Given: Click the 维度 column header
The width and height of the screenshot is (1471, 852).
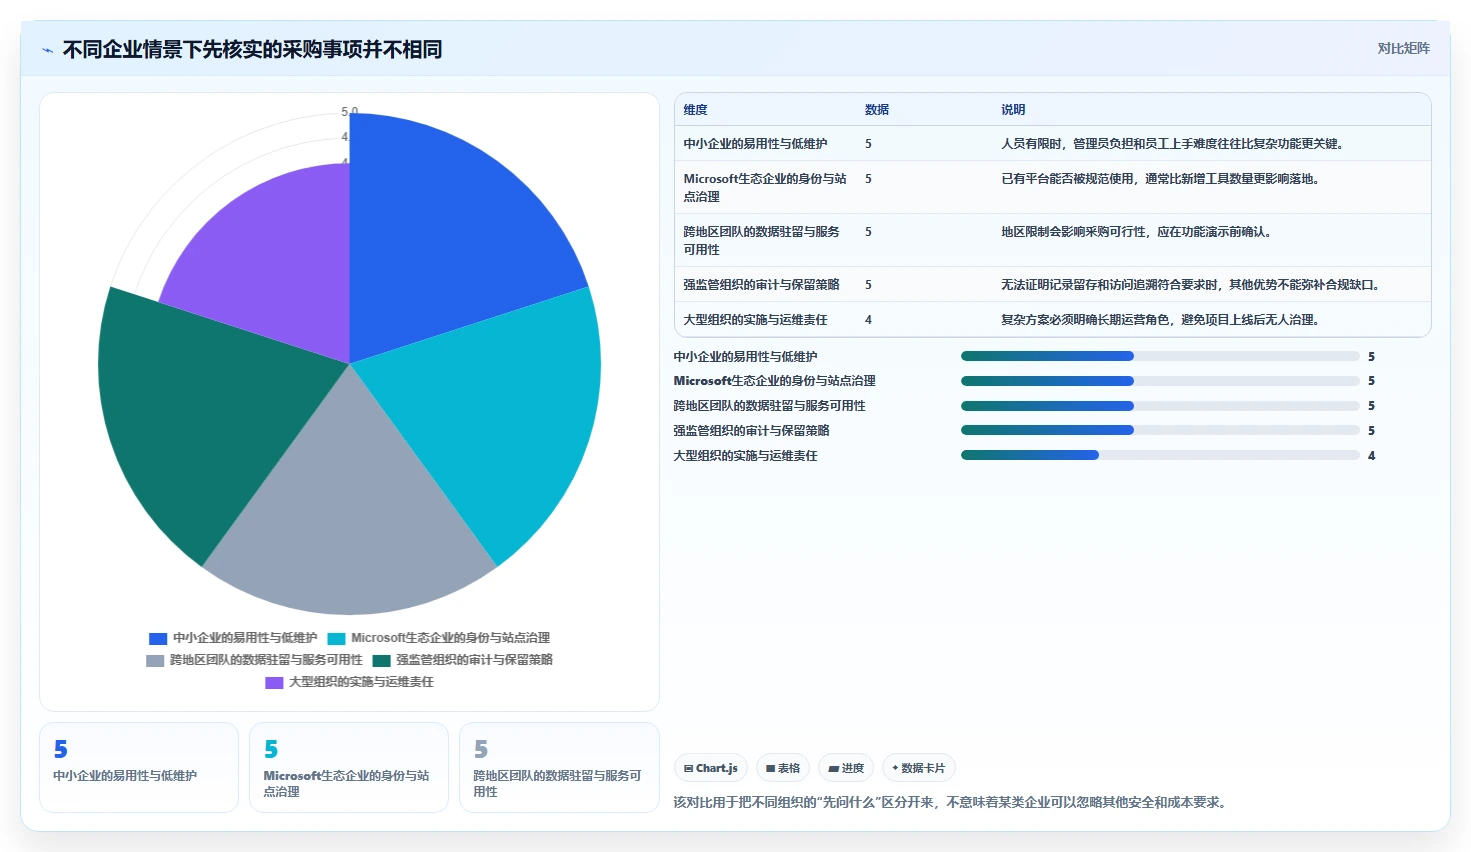Looking at the screenshot, I should click(695, 110).
